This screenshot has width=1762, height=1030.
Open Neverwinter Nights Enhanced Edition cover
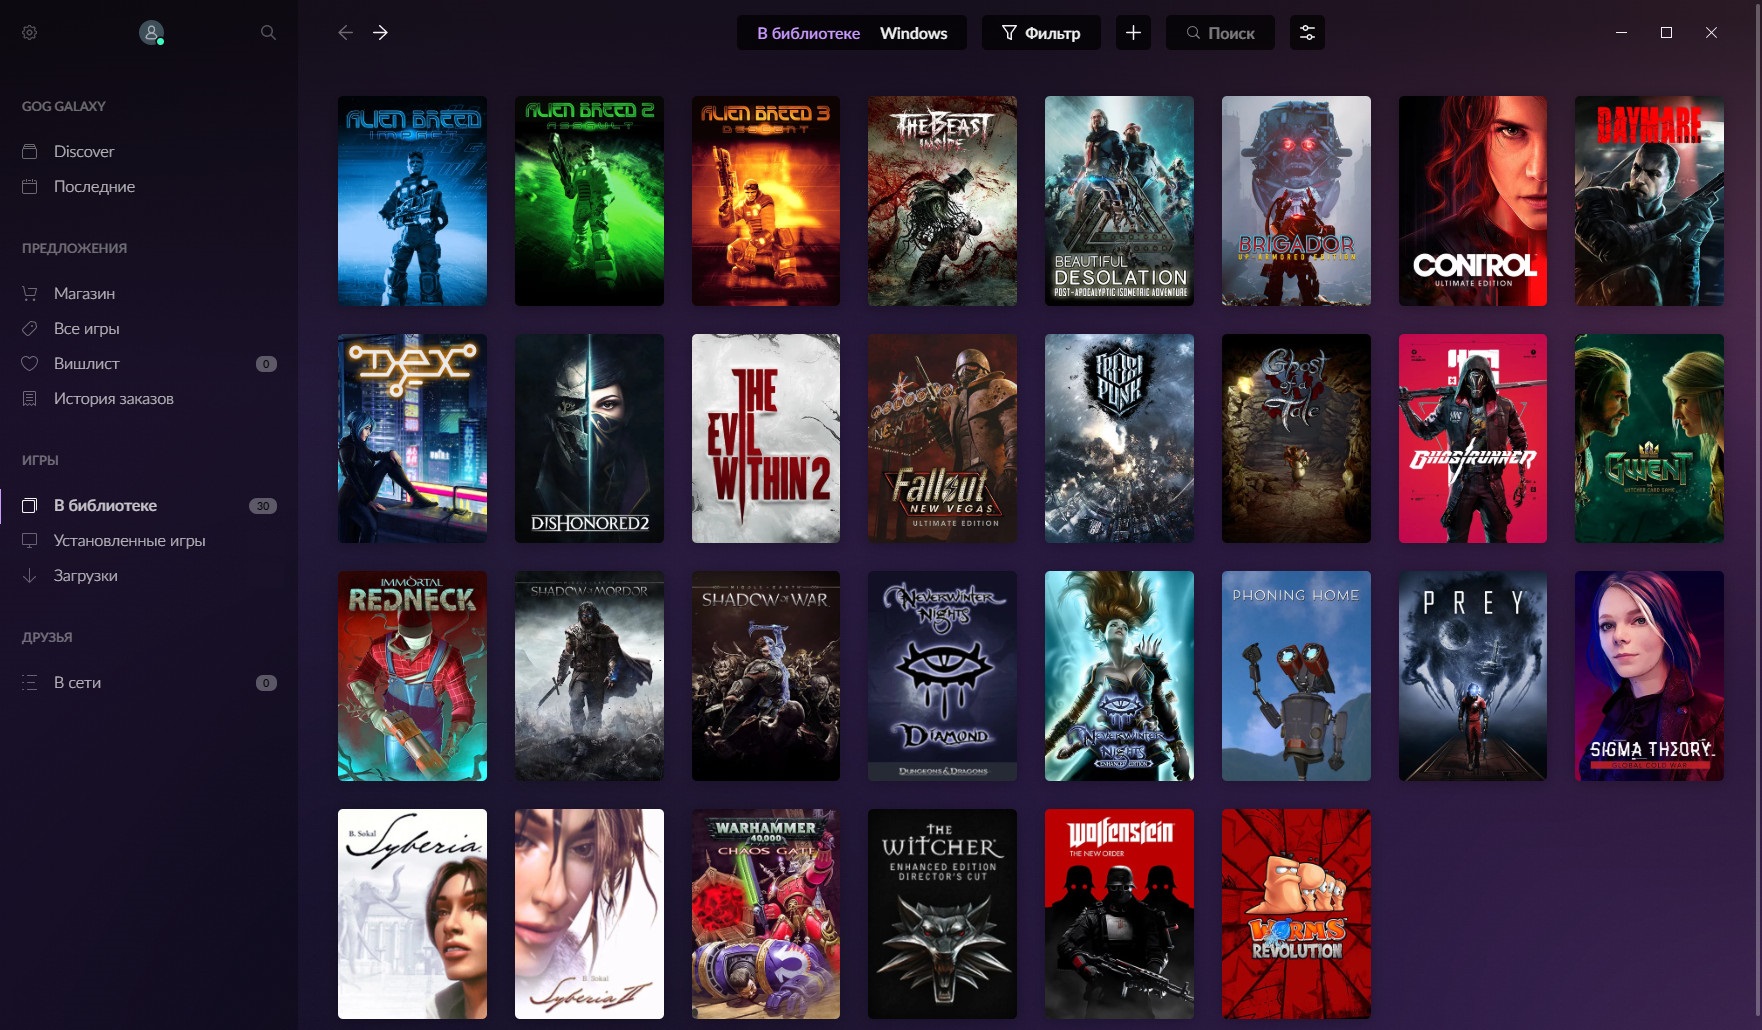click(x=1119, y=676)
